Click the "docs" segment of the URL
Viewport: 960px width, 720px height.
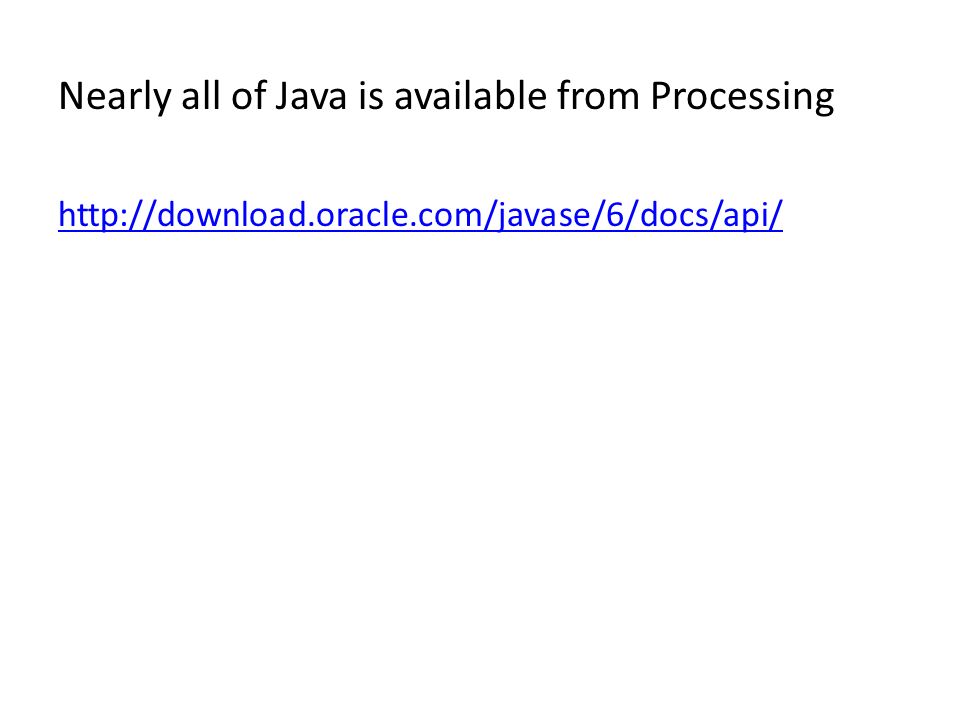point(673,215)
